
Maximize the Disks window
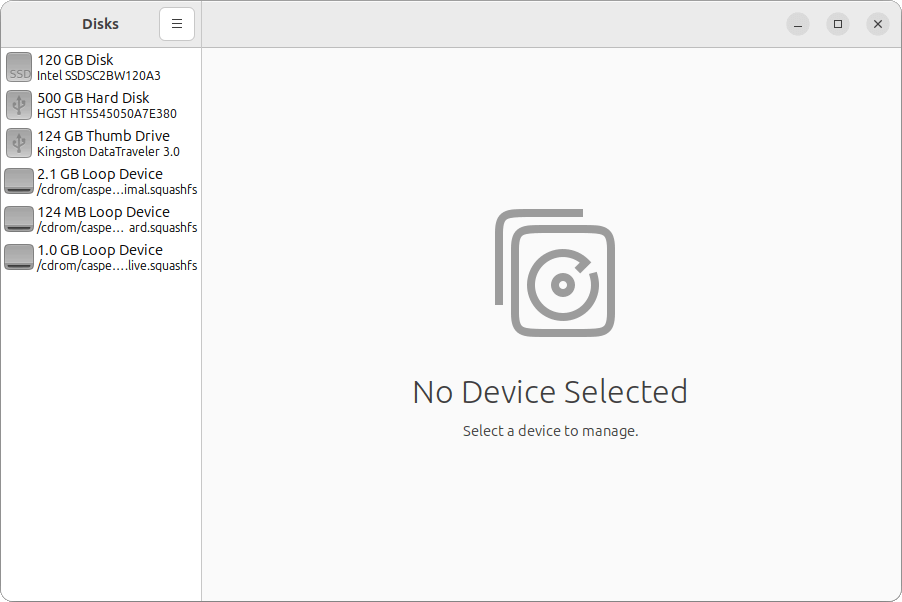coord(838,24)
